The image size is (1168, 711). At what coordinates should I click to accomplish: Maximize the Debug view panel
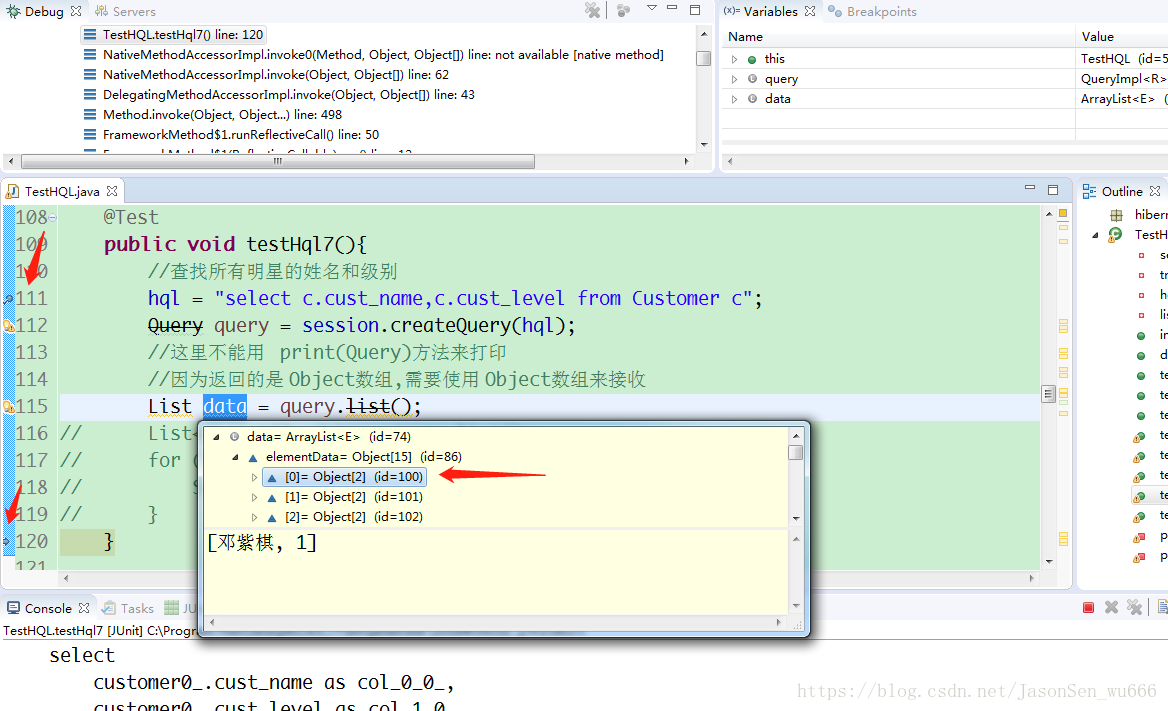(695, 10)
